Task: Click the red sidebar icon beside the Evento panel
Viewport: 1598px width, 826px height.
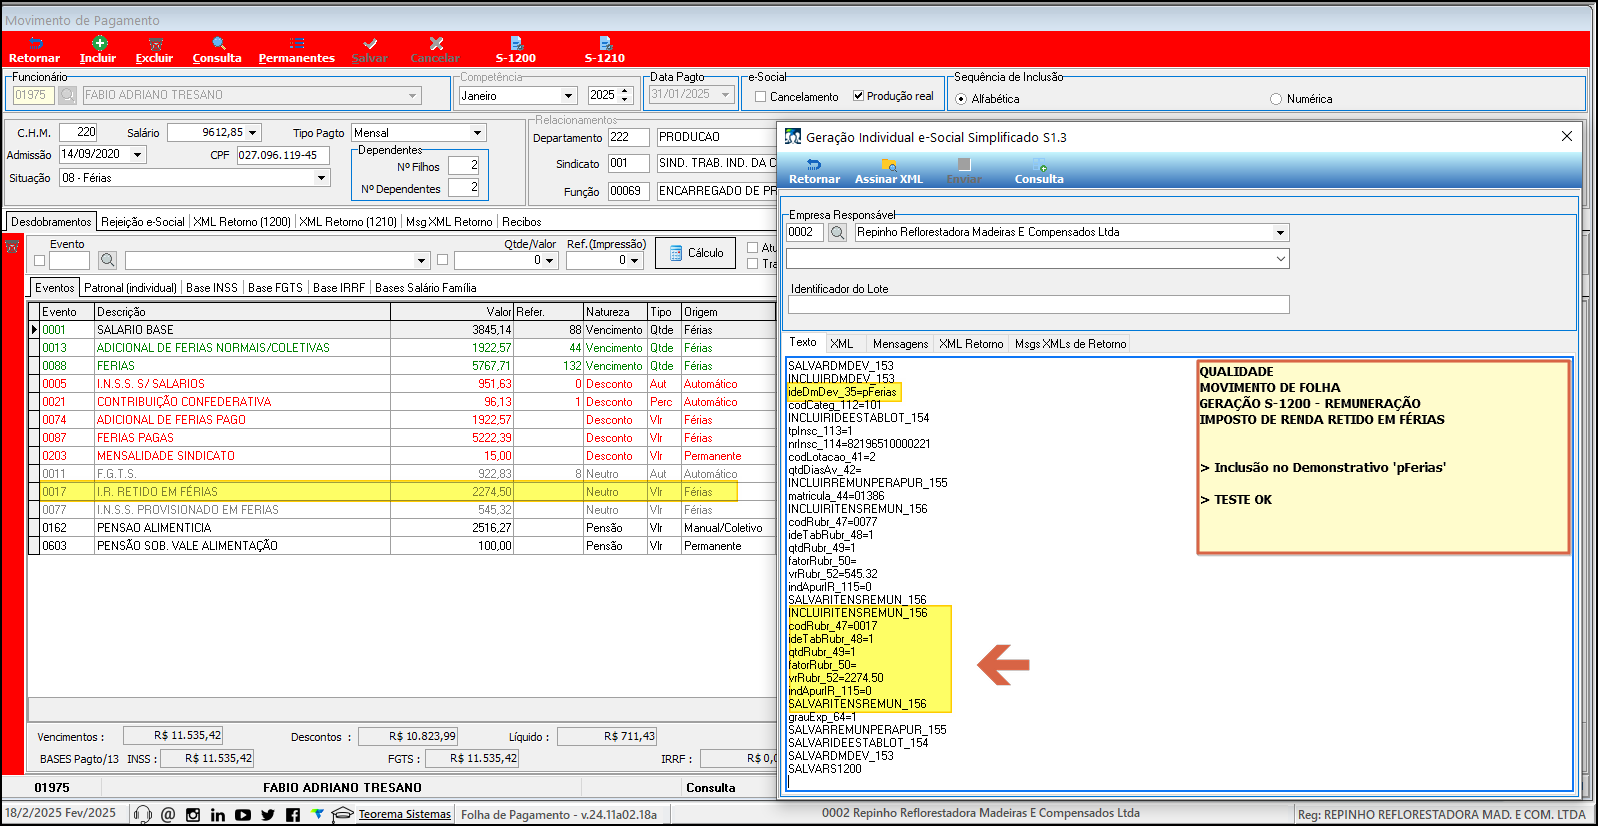Action: pyautogui.click(x=13, y=246)
